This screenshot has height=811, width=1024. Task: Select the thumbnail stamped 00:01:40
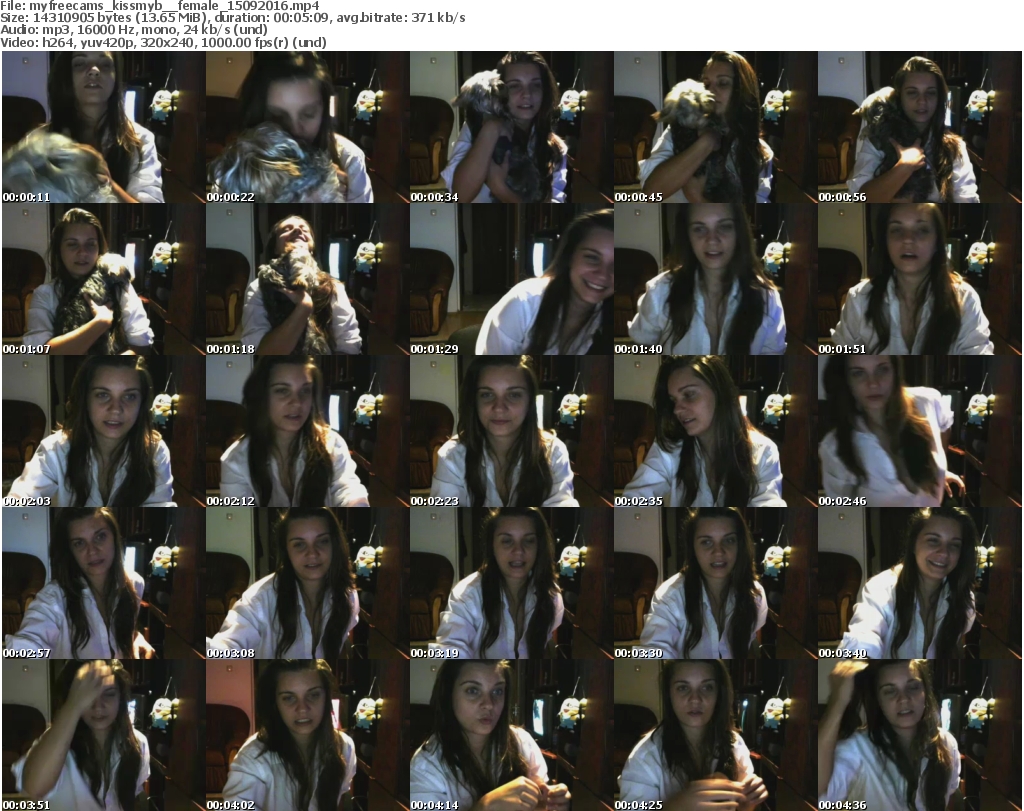pos(716,279)
